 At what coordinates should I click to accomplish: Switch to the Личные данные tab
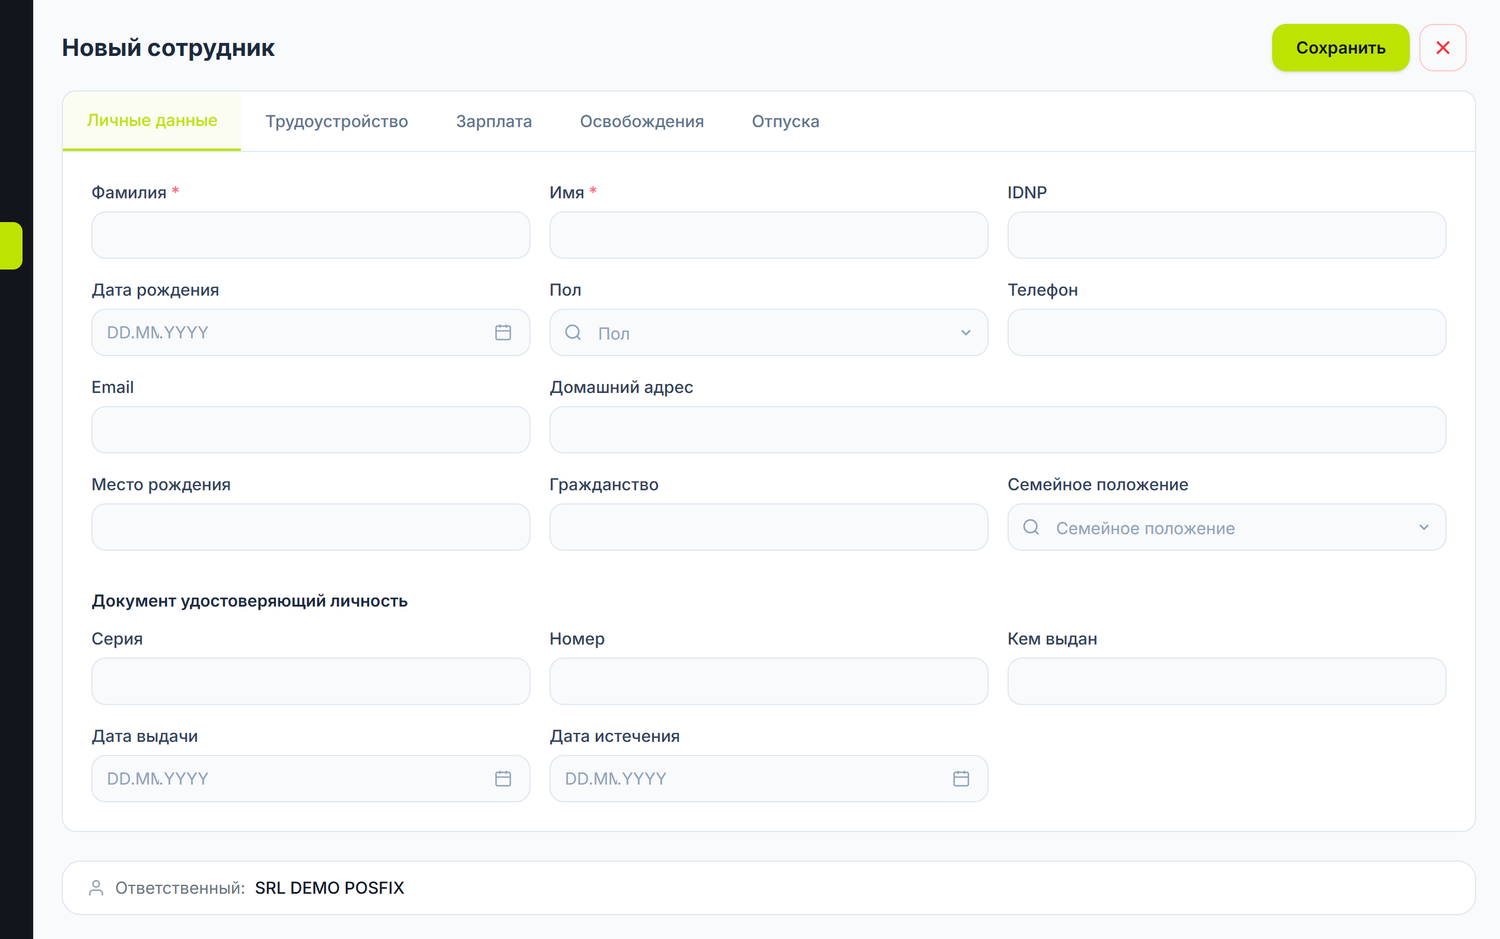point(152,121)
